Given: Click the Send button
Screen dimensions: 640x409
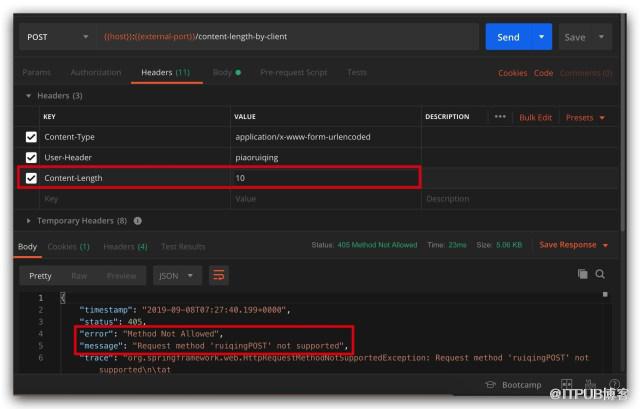Looking at the screenshot, I should (508, 37).
